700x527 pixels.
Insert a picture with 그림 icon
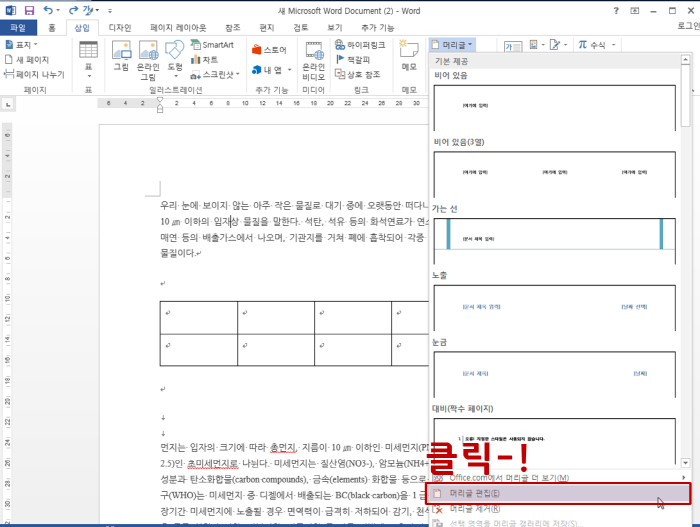(x=121, y=56)
